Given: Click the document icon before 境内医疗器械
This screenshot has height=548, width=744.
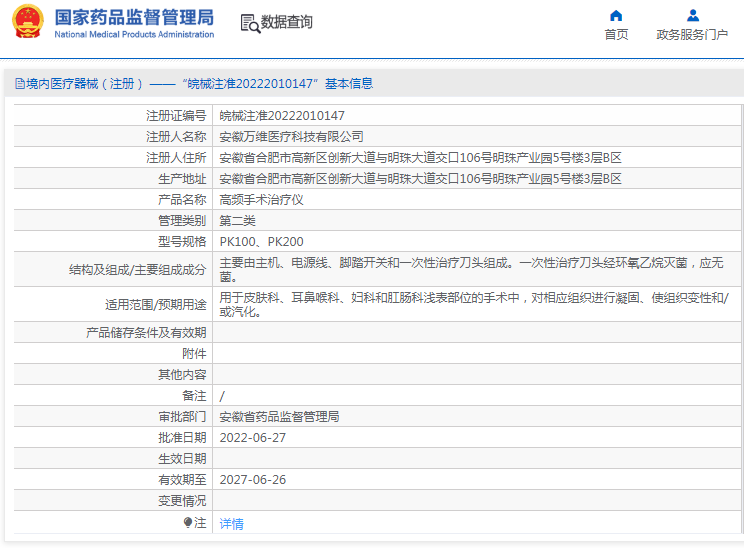Looking at the screenshot, I should [x=19, y=84].
